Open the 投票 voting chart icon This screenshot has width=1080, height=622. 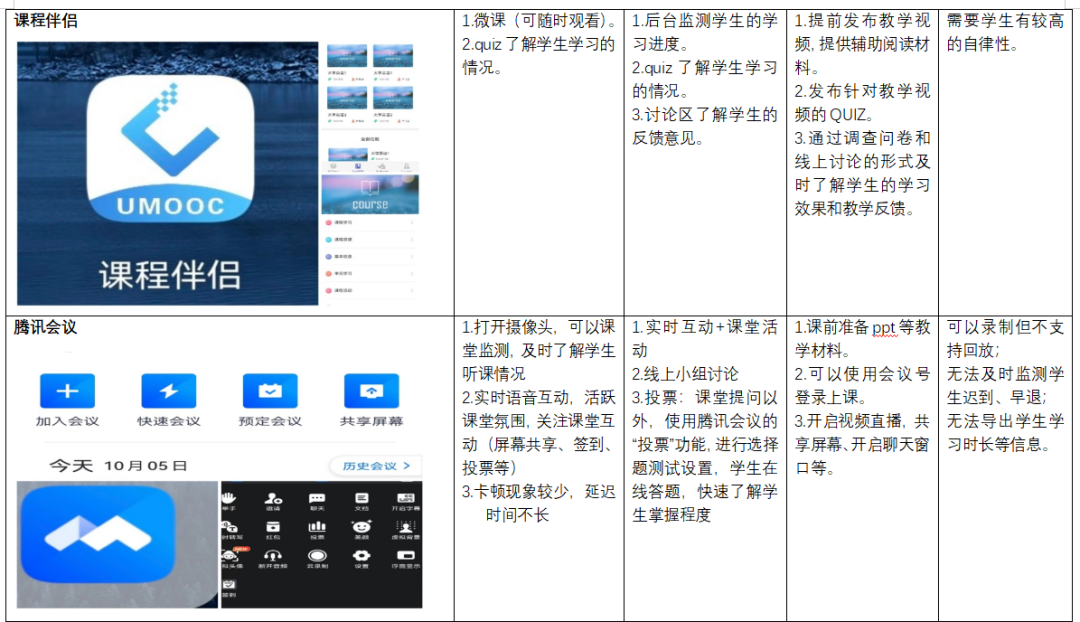coord(317,527)
